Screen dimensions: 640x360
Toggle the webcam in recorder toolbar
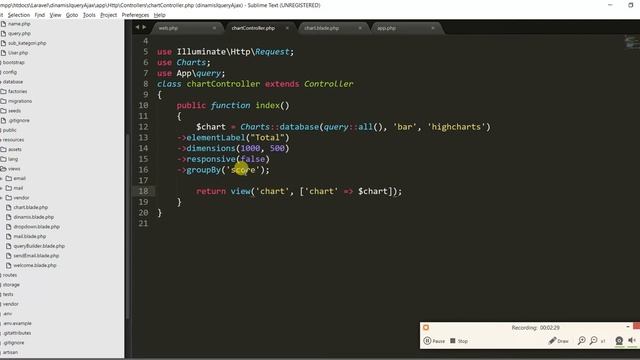pyautogui.click(x=619, y=340)
